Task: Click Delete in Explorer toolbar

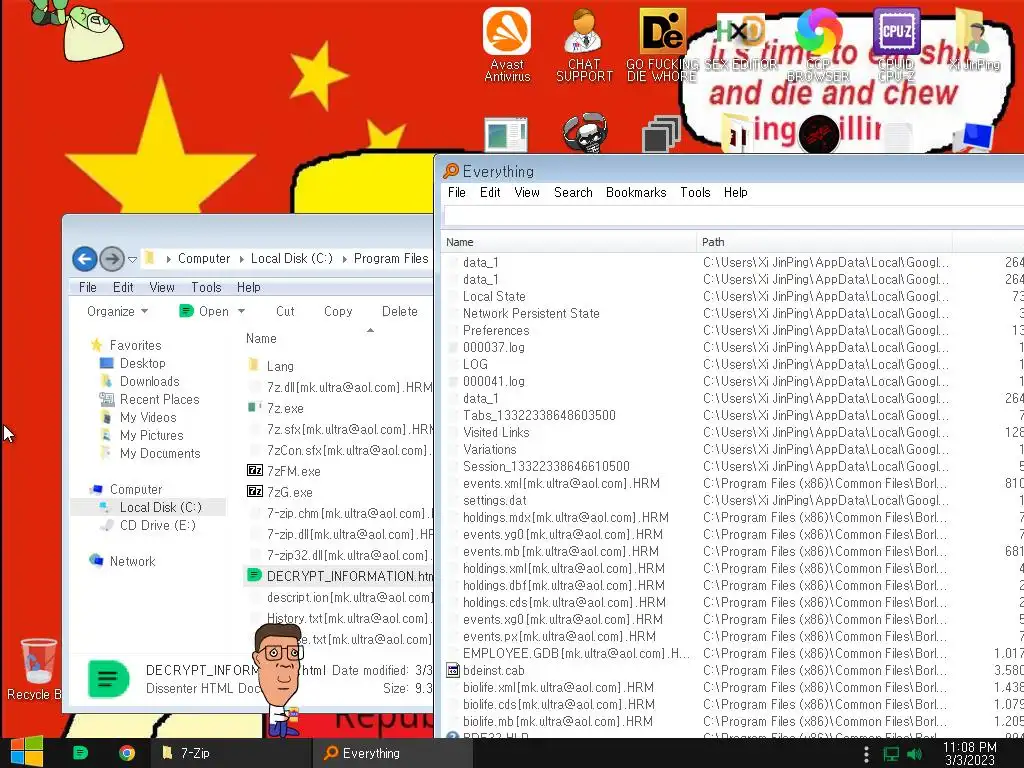Action: pyautogui.click(x=400, y=312)
